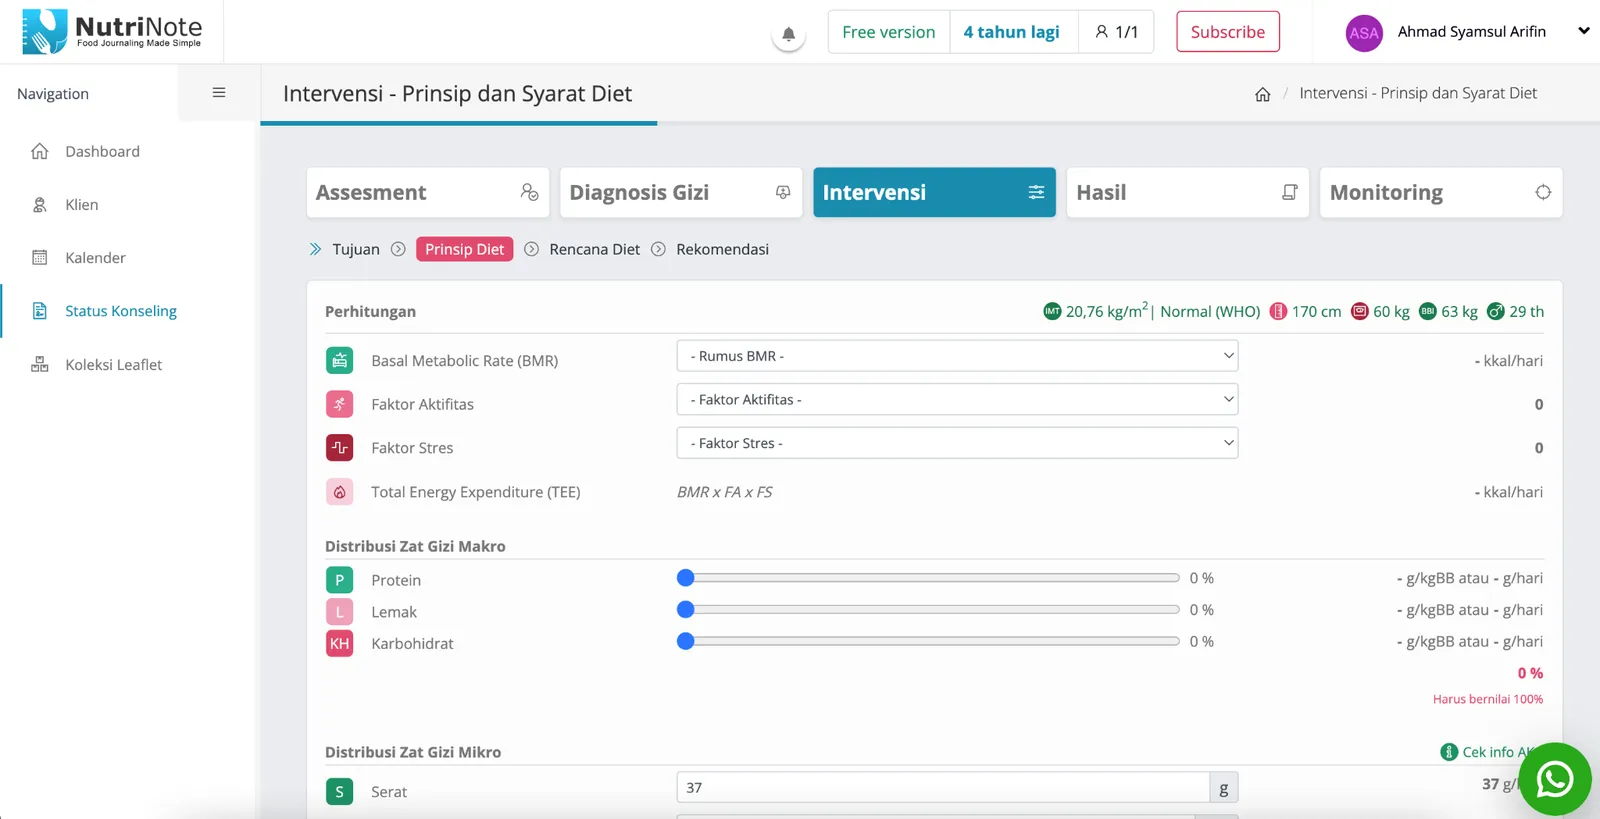Click the IMT badge icon
1600x819 pixels.
[x=1052, y=311]
